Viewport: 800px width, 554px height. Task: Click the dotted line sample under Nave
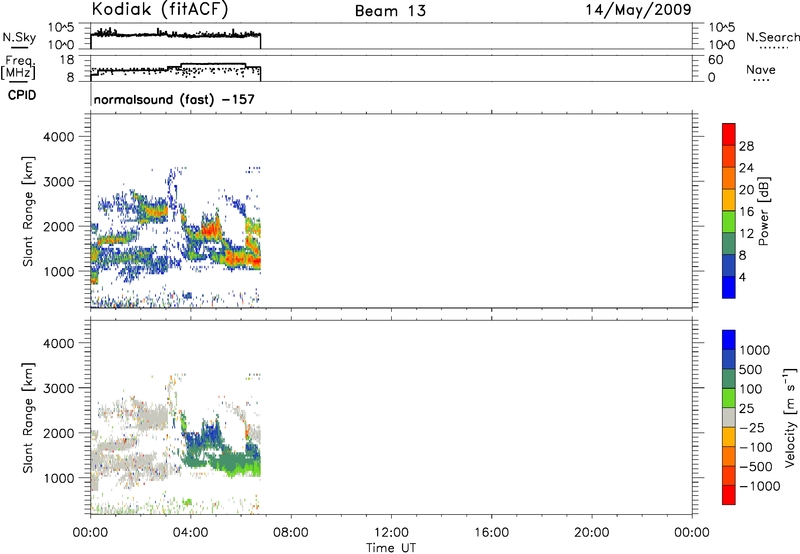pyautogui.click(x=761, y=80)
